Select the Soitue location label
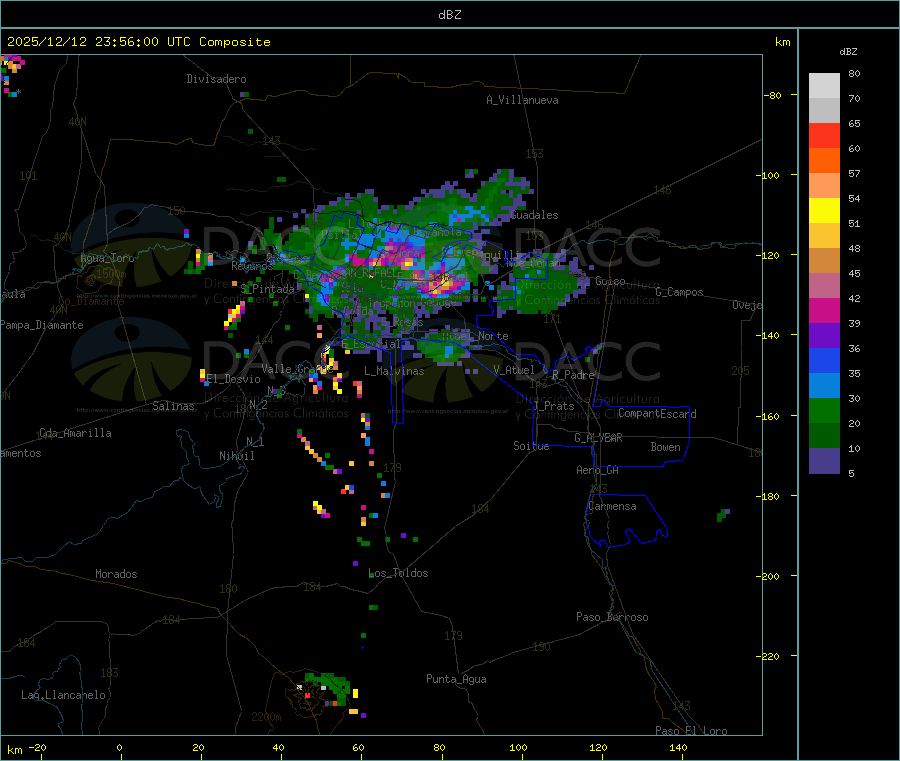Image resolution: width=900 pixels, height=761 pixels. pyautogui.click(x=532, y=446)
